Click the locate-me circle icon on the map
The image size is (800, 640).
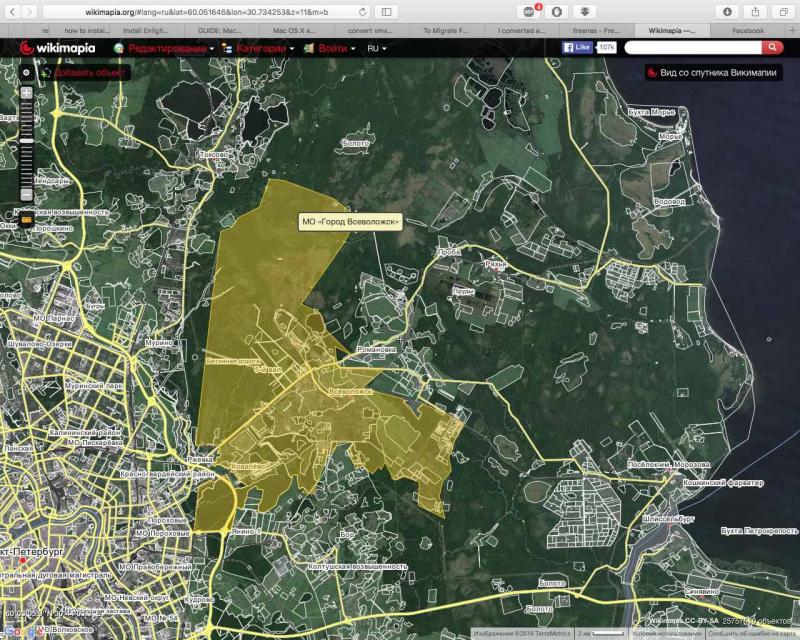pos(27,72)
